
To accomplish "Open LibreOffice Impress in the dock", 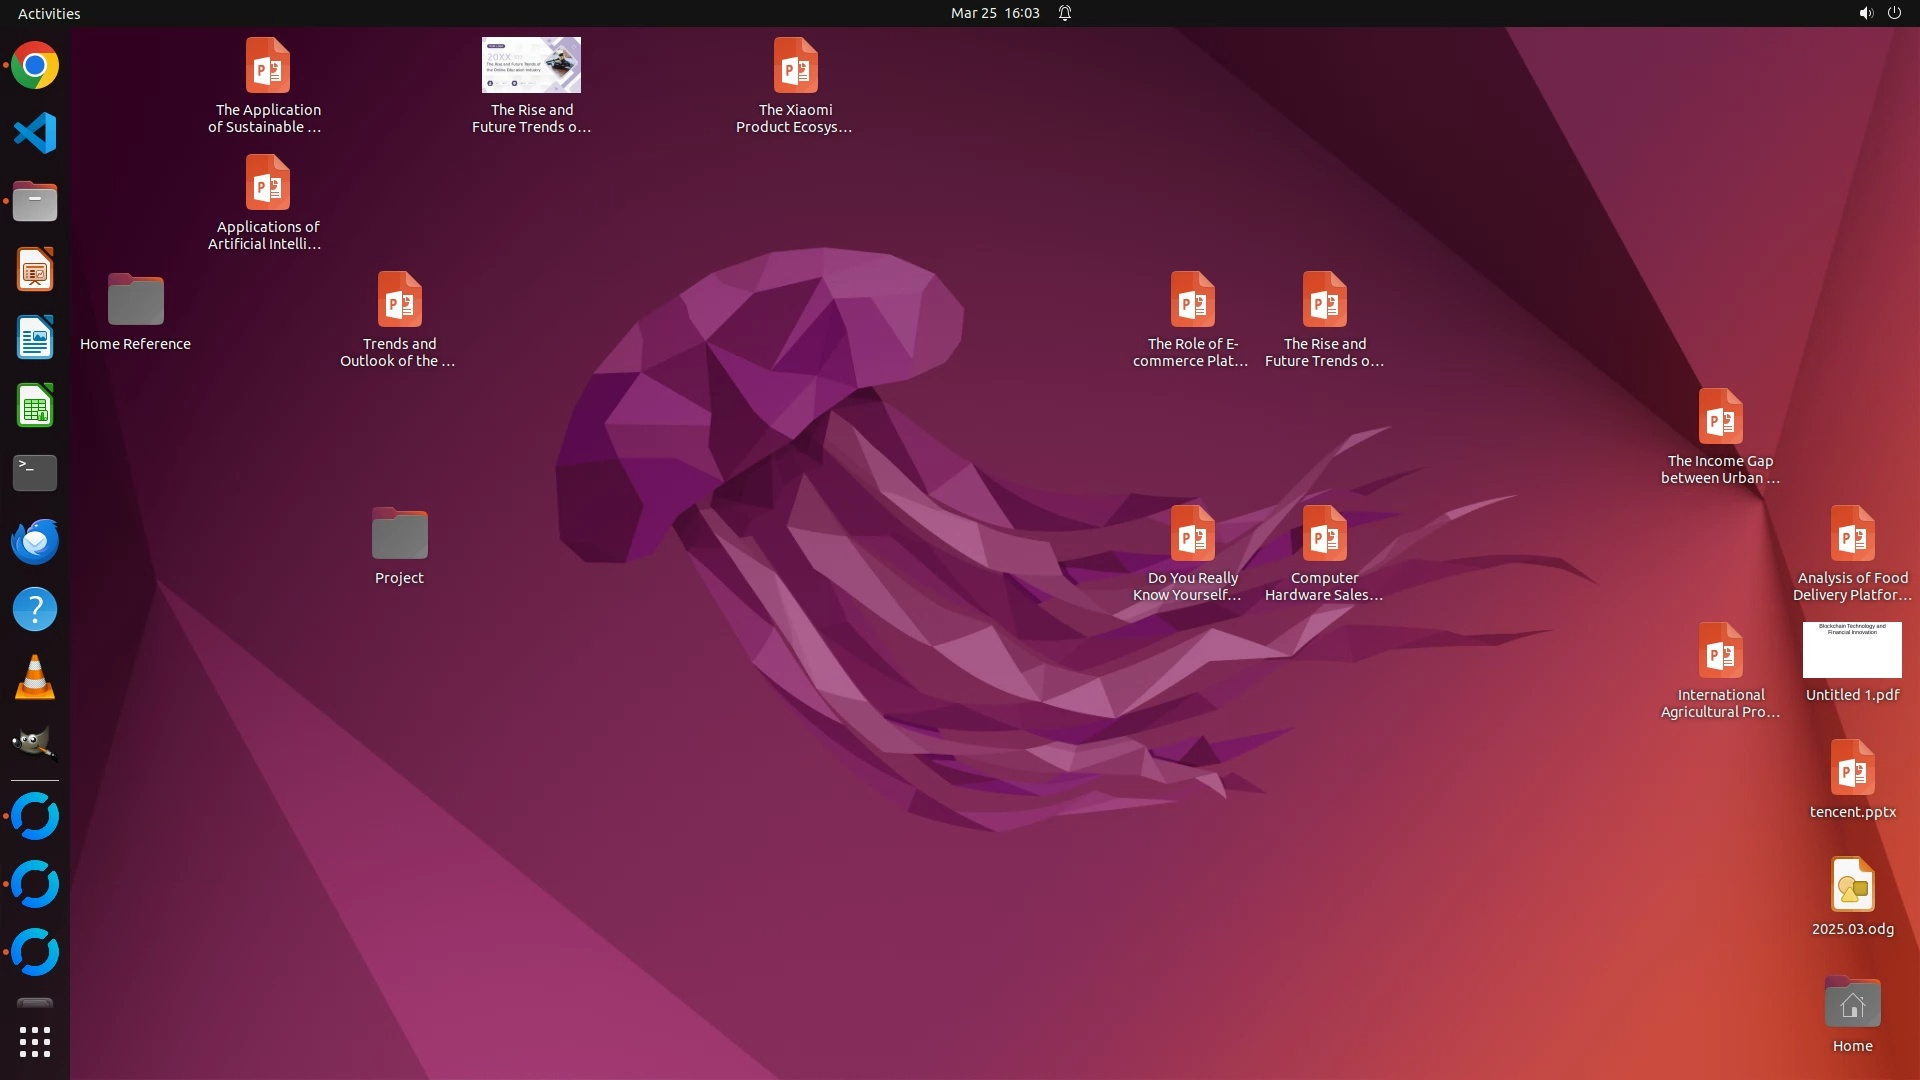I will [35, 270].
